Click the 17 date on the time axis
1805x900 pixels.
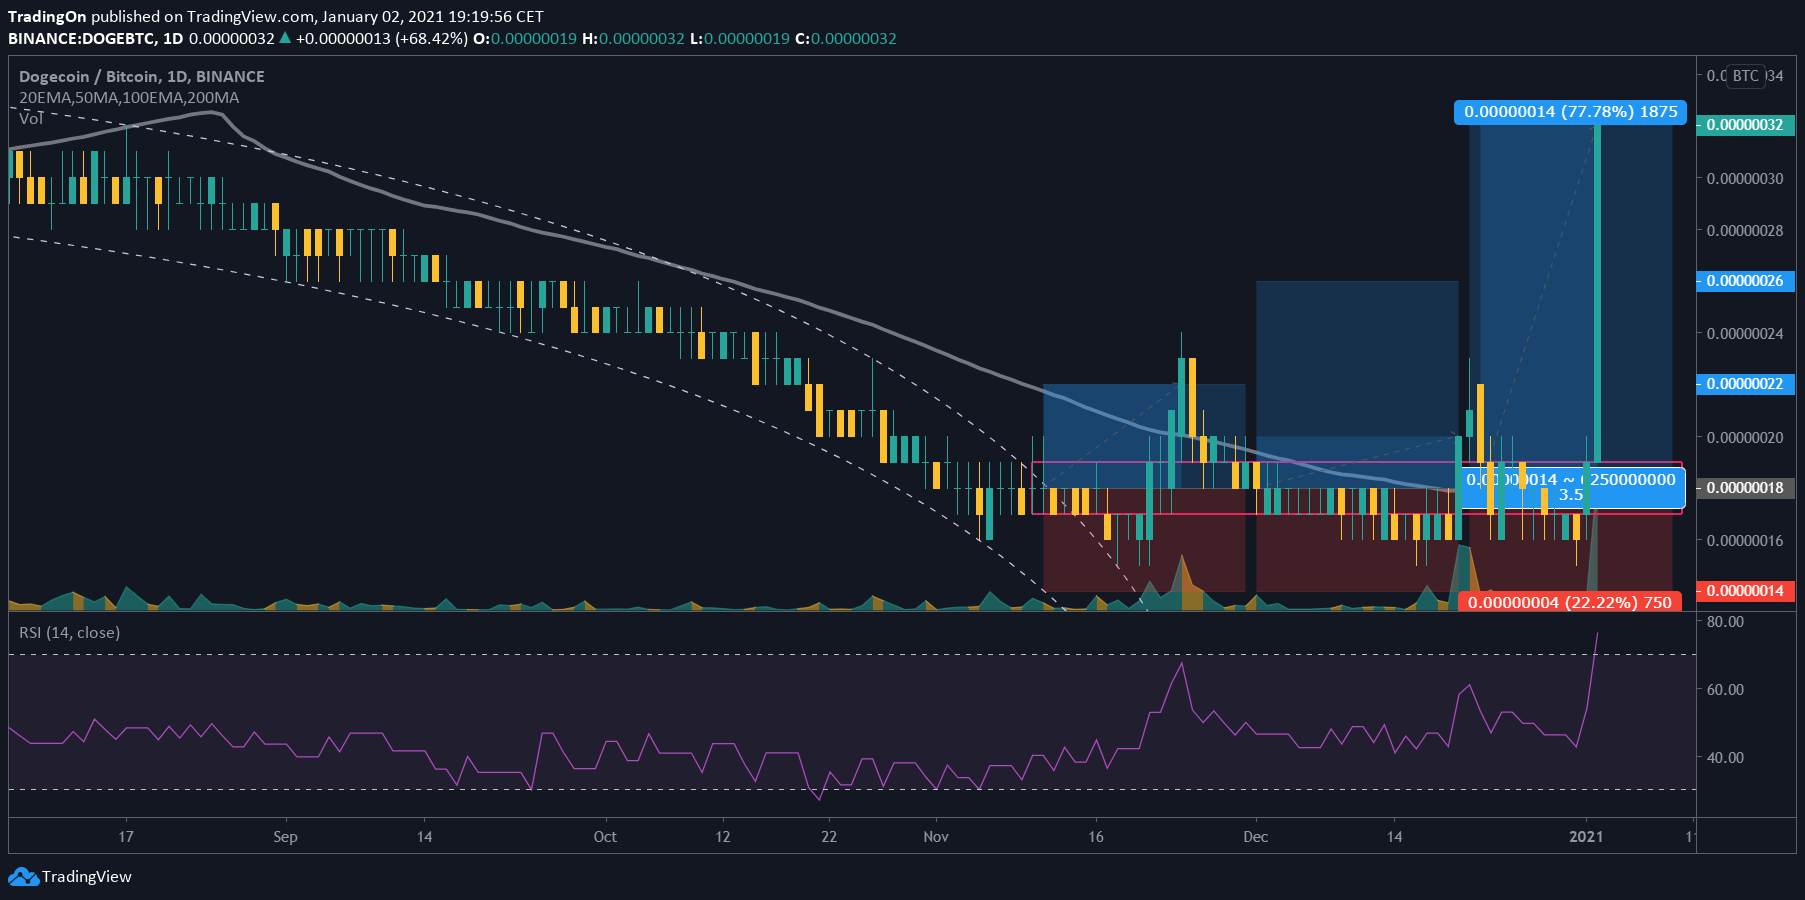pyautogui.click(x=126, y=837)
